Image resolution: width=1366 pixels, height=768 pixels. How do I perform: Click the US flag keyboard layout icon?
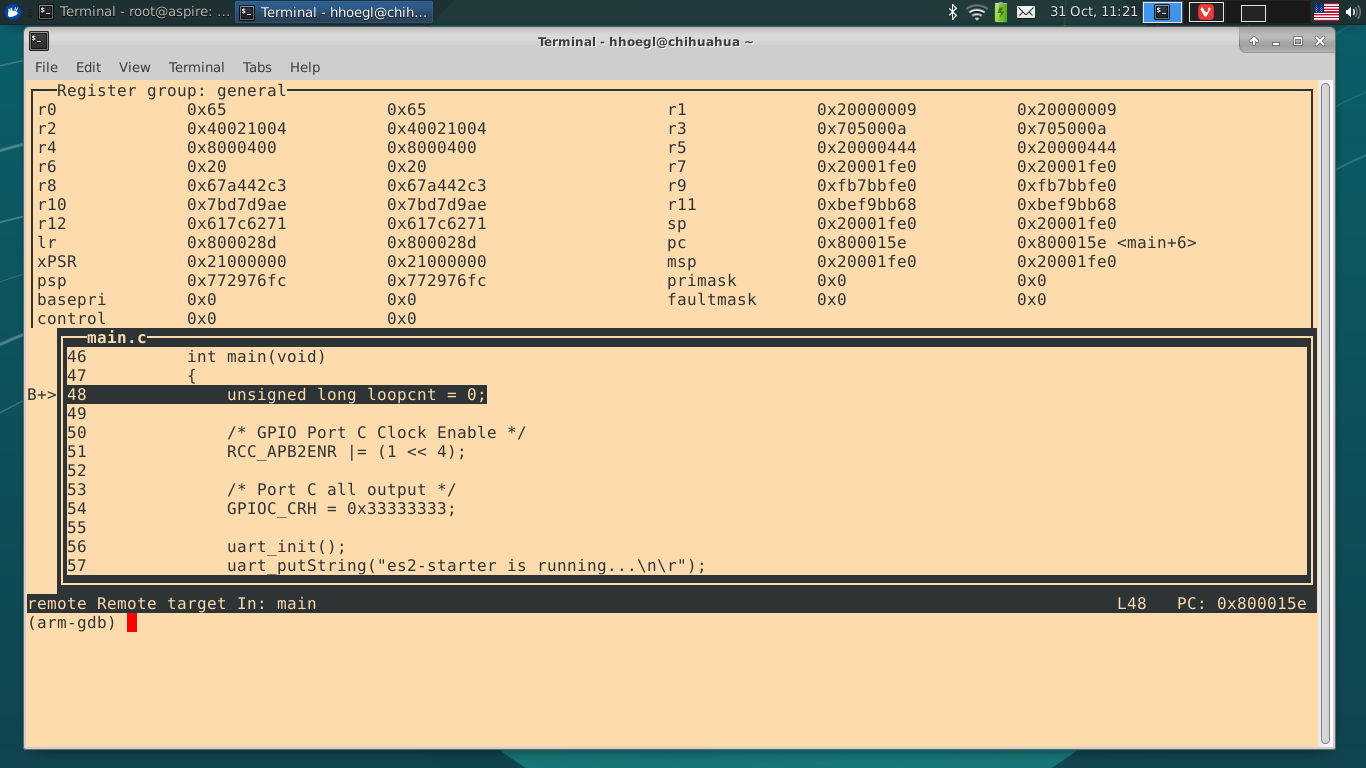(x=1326, y=12)
